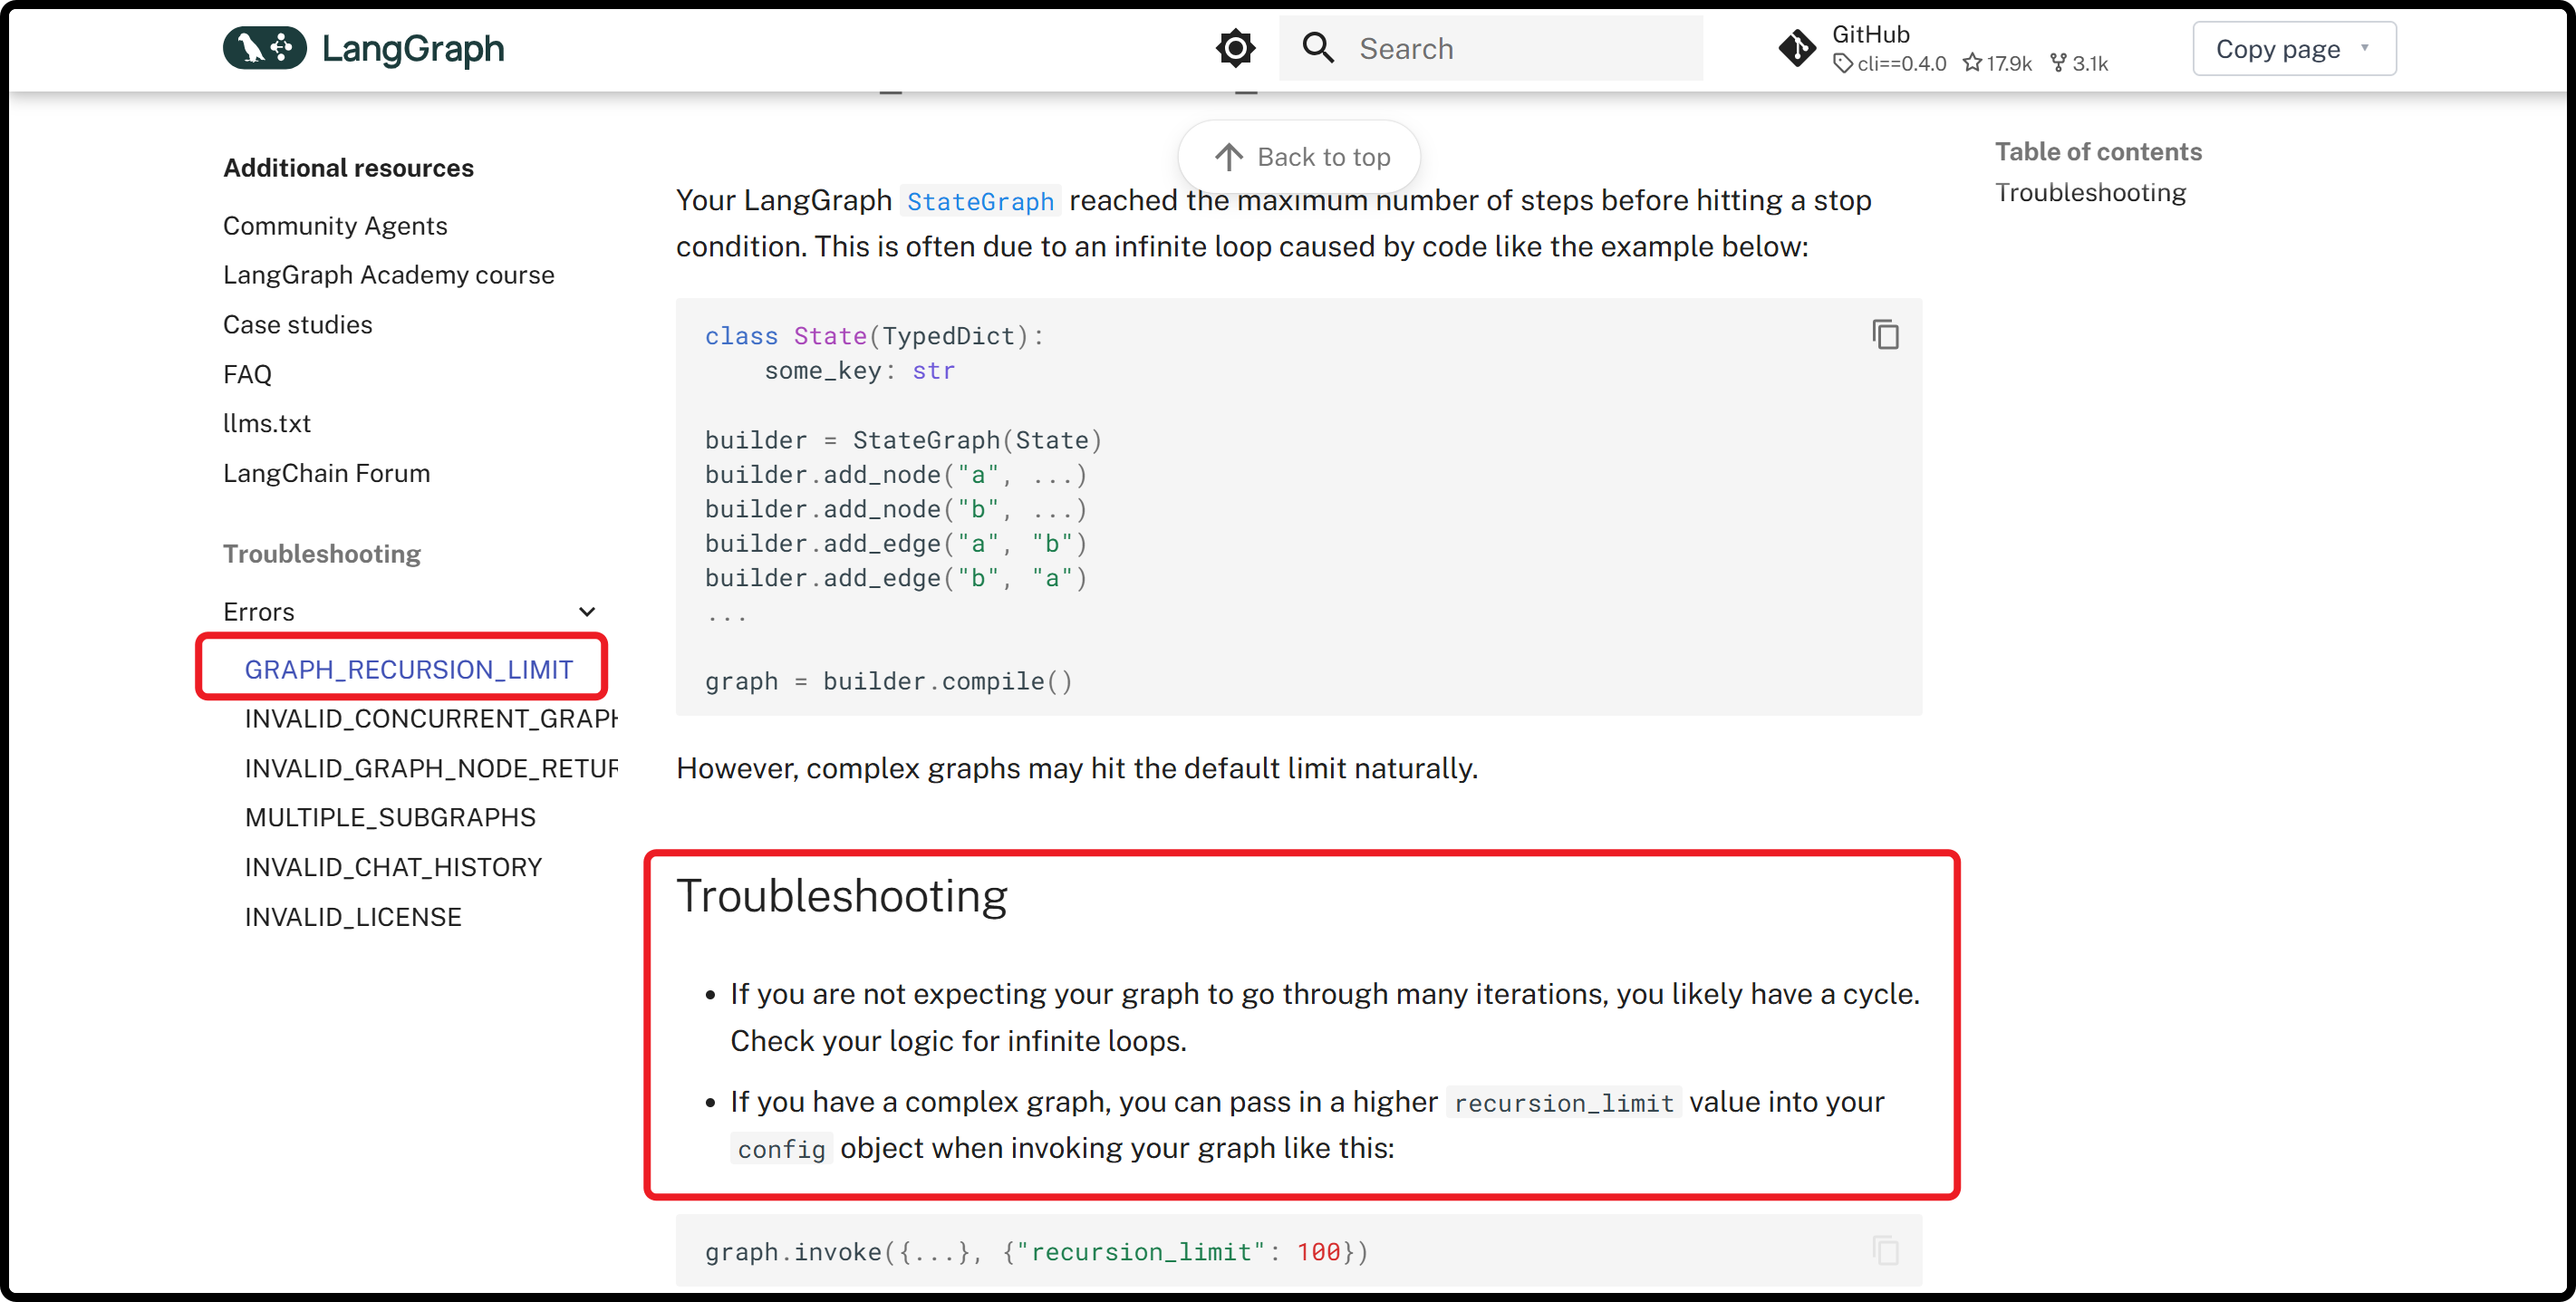
Task: Open INVALID_GRAPH_NODE_RETURN error page
Action: [431, 768]
